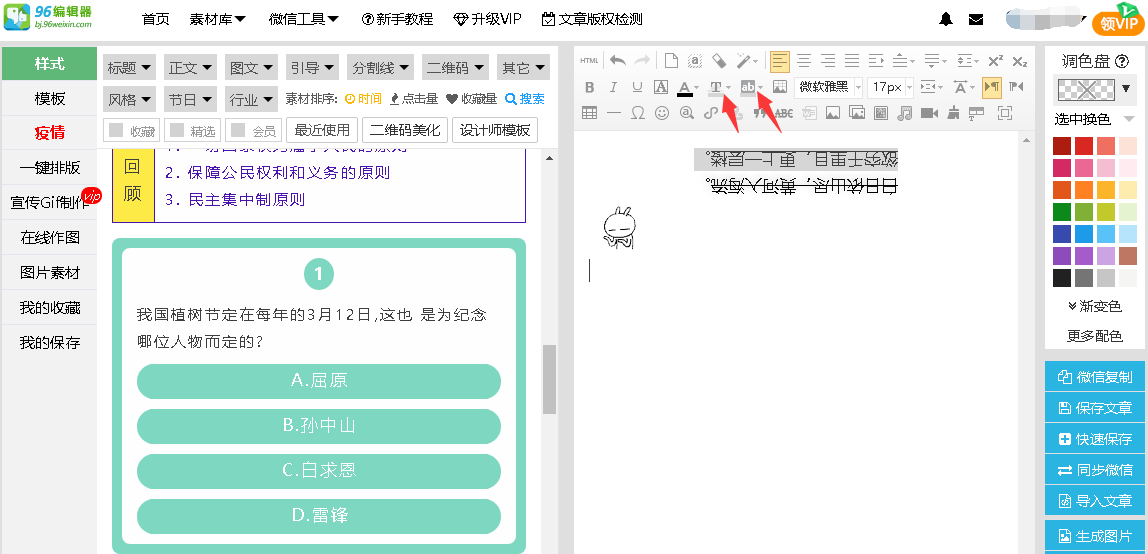This screenshot has width=1148, height=554.
Task: Expand the 分割线 dropdown
Action: [380, 67]
